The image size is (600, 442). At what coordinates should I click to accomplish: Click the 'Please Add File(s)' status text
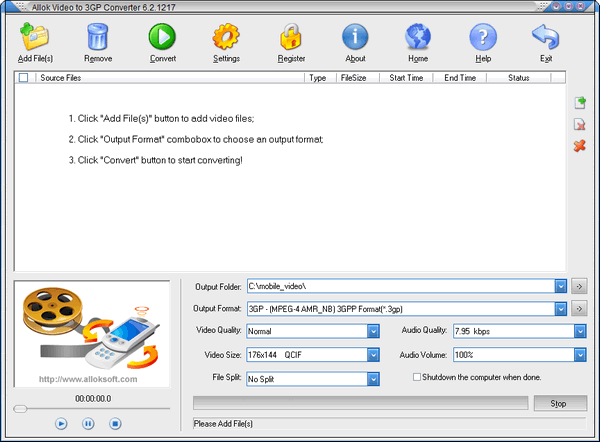pos(223,424)
